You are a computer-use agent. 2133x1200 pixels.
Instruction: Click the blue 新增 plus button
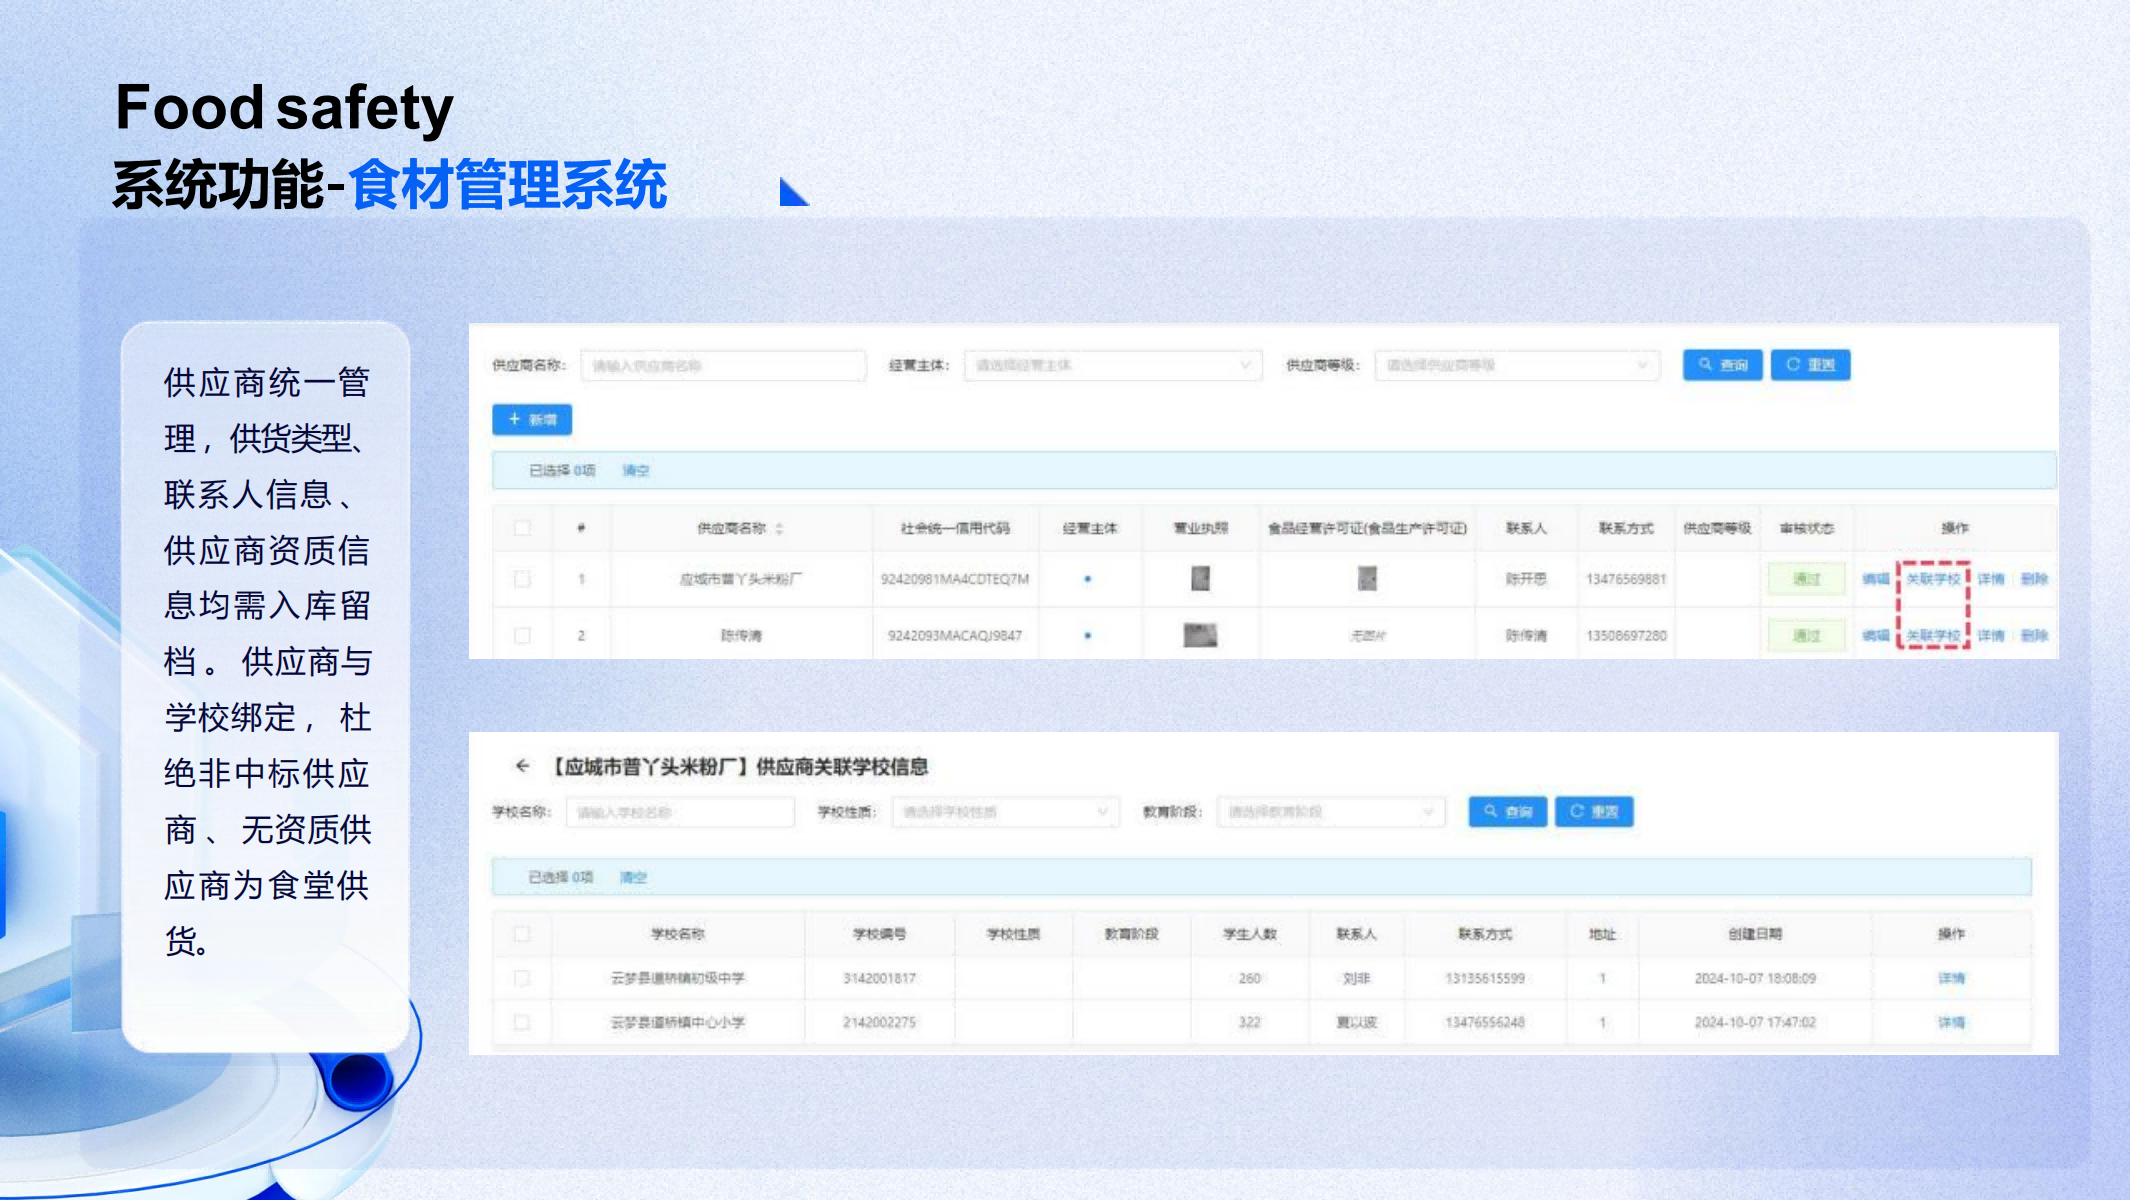(x=532, y=420)
